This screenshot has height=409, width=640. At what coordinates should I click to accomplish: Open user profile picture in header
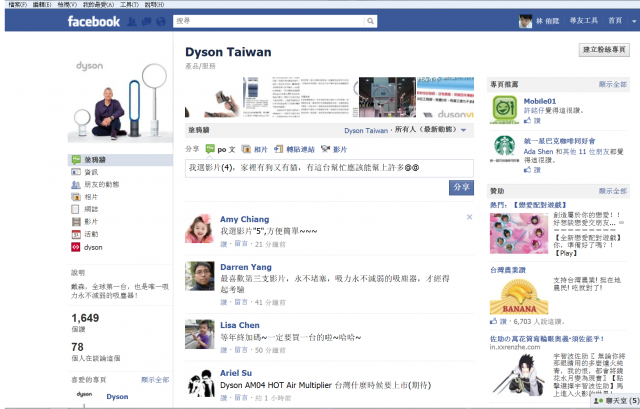525,21
